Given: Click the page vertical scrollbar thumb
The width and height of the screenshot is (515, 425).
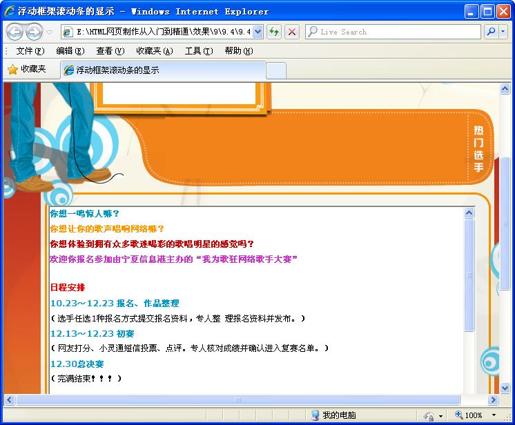Looking at the screenshot, I should tap(505, 223).
